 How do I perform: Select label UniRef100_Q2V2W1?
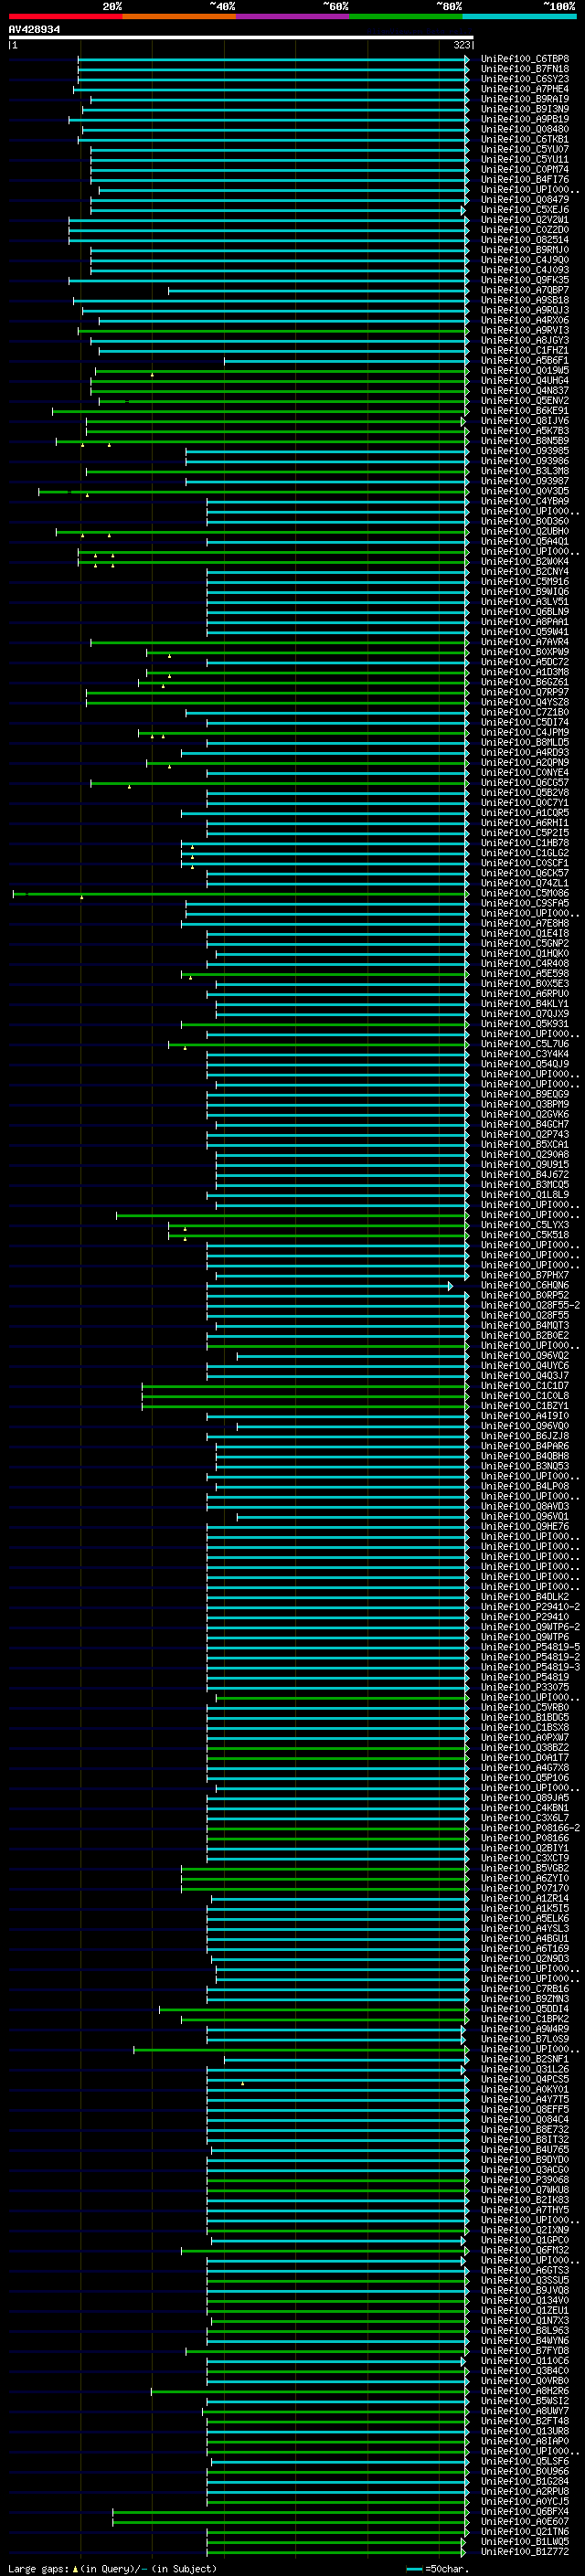click(525, 220)
